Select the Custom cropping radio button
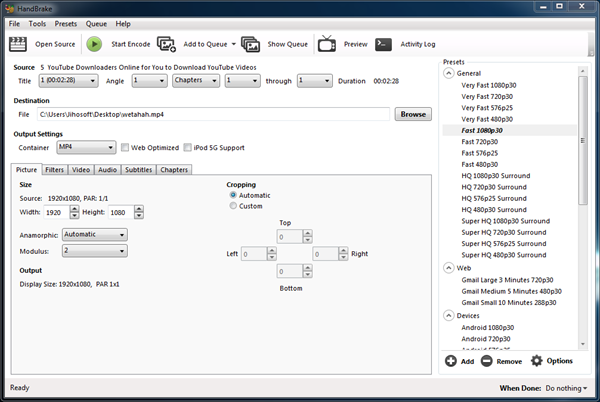This screenshot has height=402, width=600. click(x=235, y=206)
